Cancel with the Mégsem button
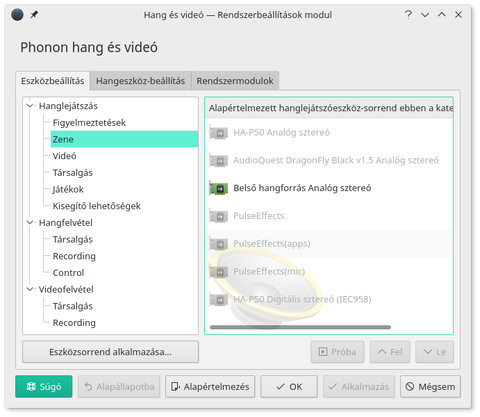Viewport: 480px width, 417px height. point(430,387)
